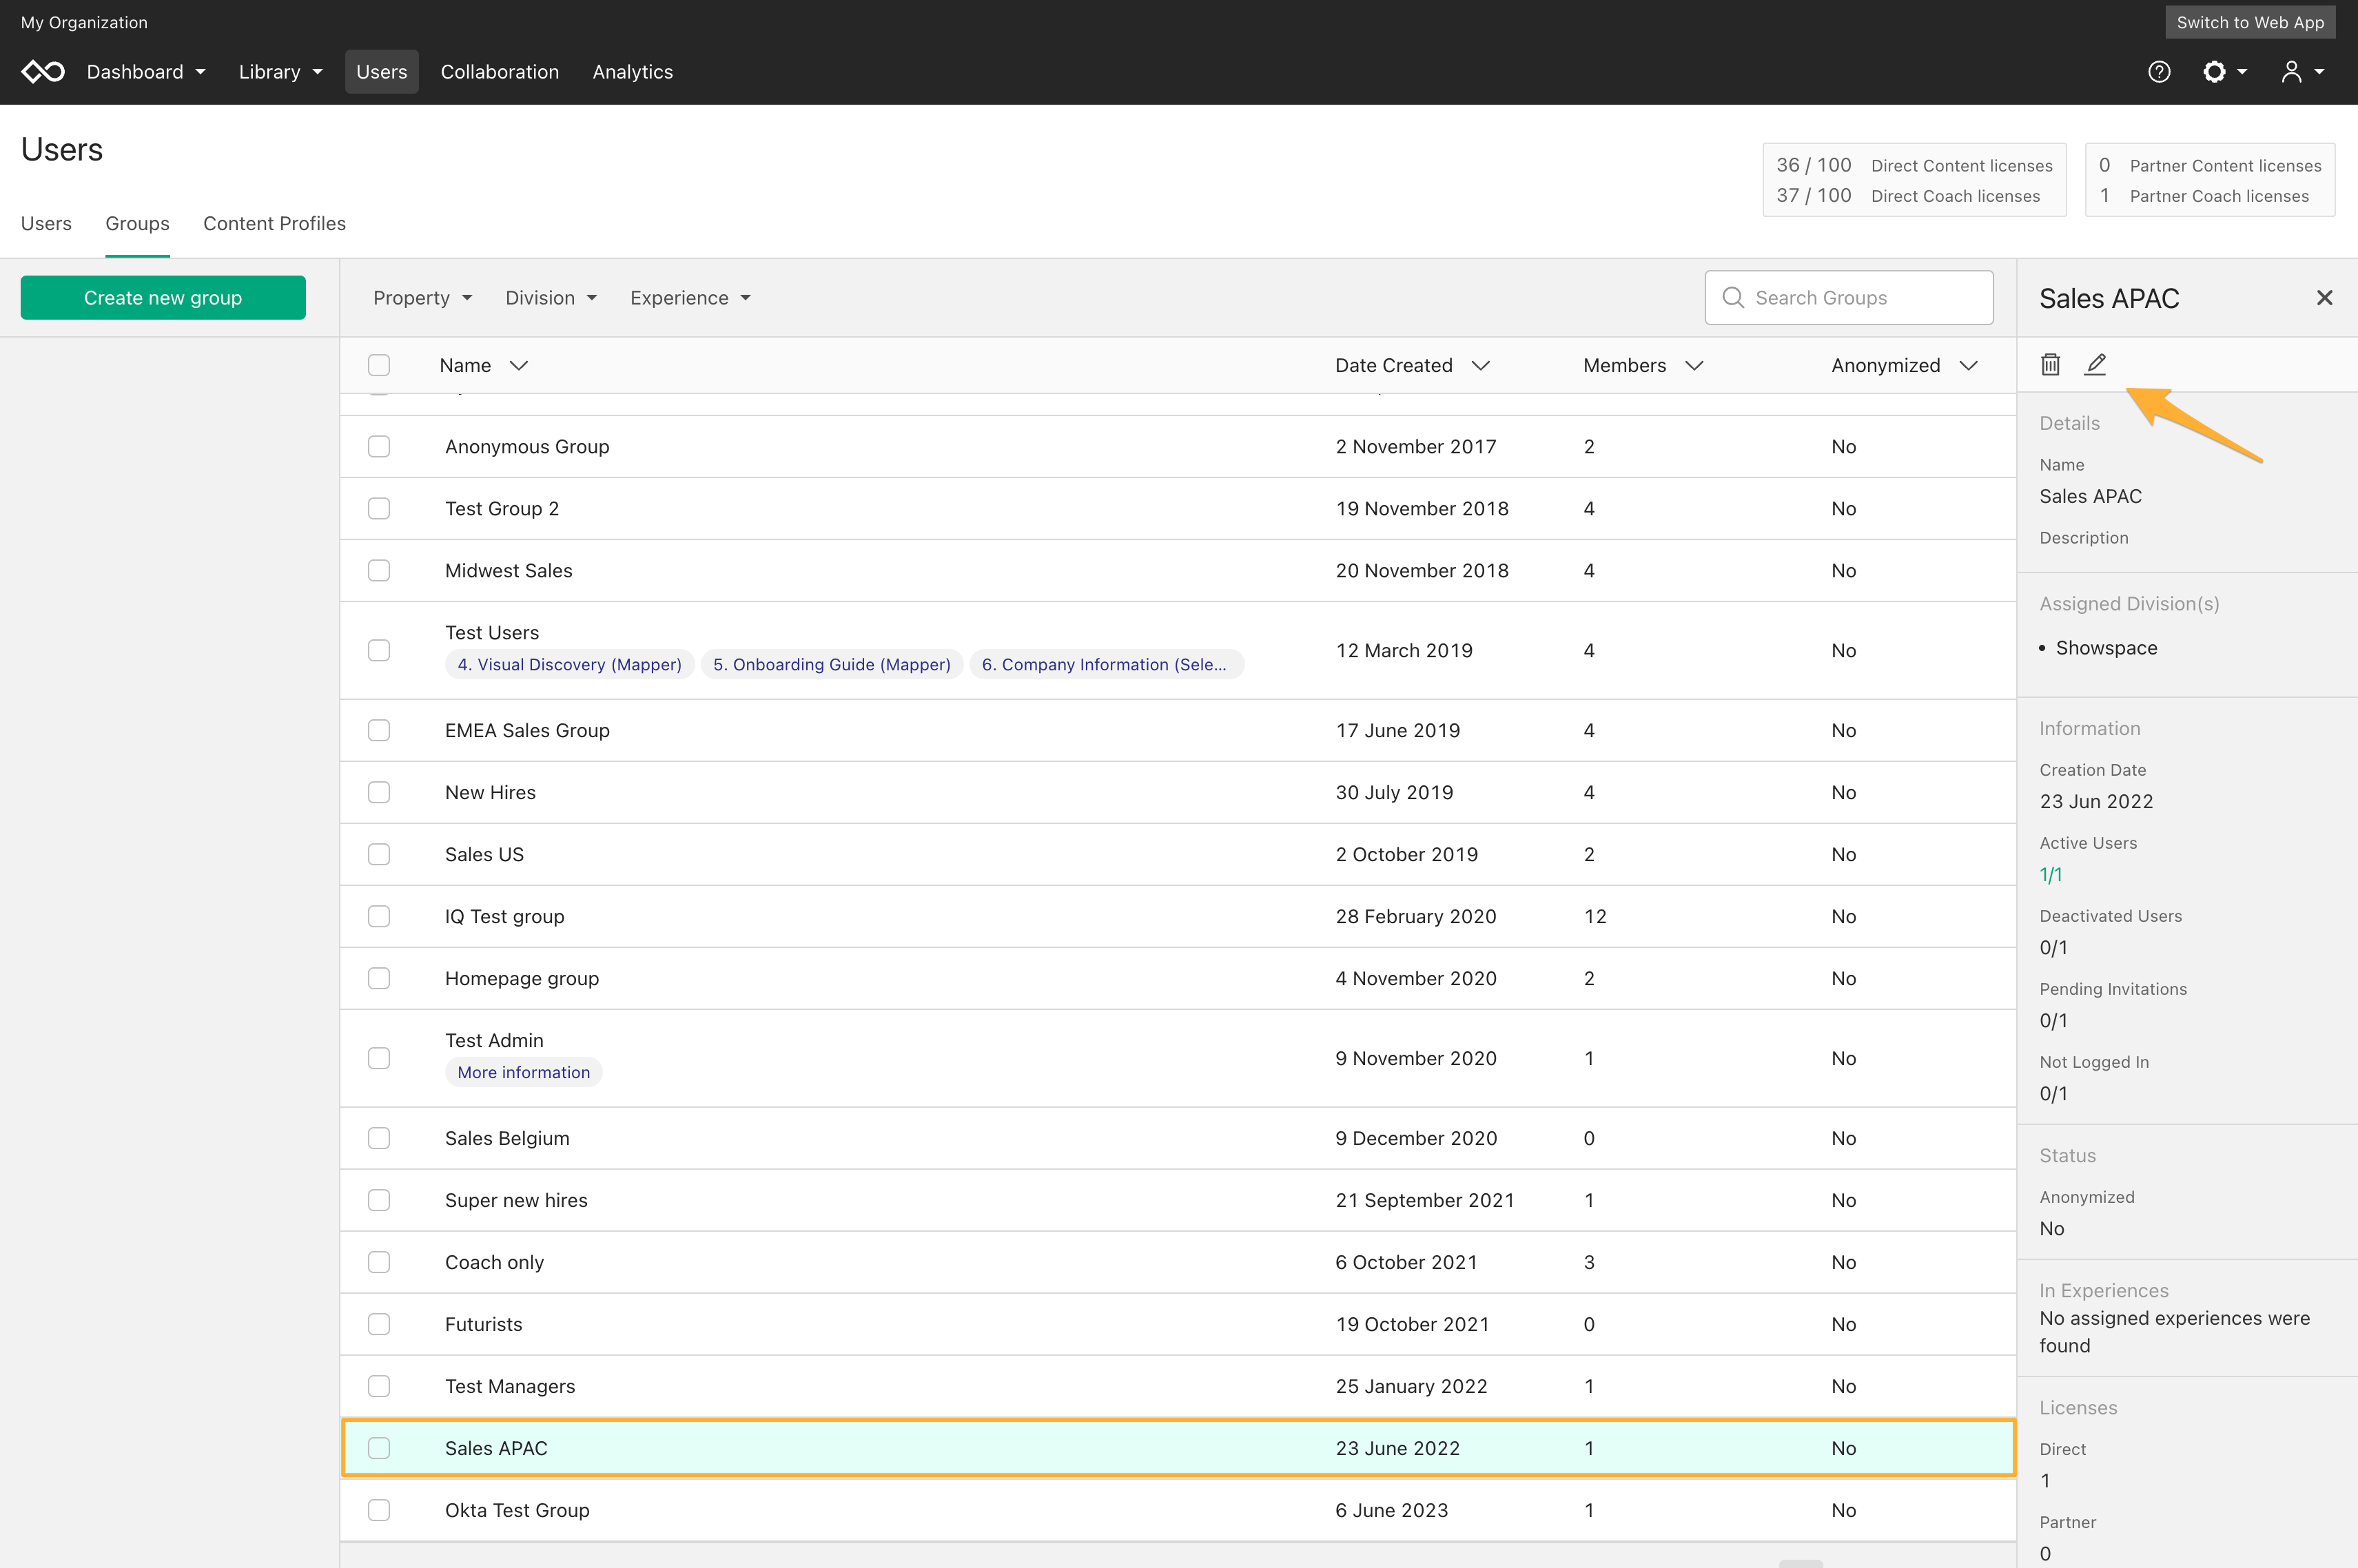This screenshot has width=2358, height=1568.
Task: Click Switch to Web App button
Action: pos(2250,22)
